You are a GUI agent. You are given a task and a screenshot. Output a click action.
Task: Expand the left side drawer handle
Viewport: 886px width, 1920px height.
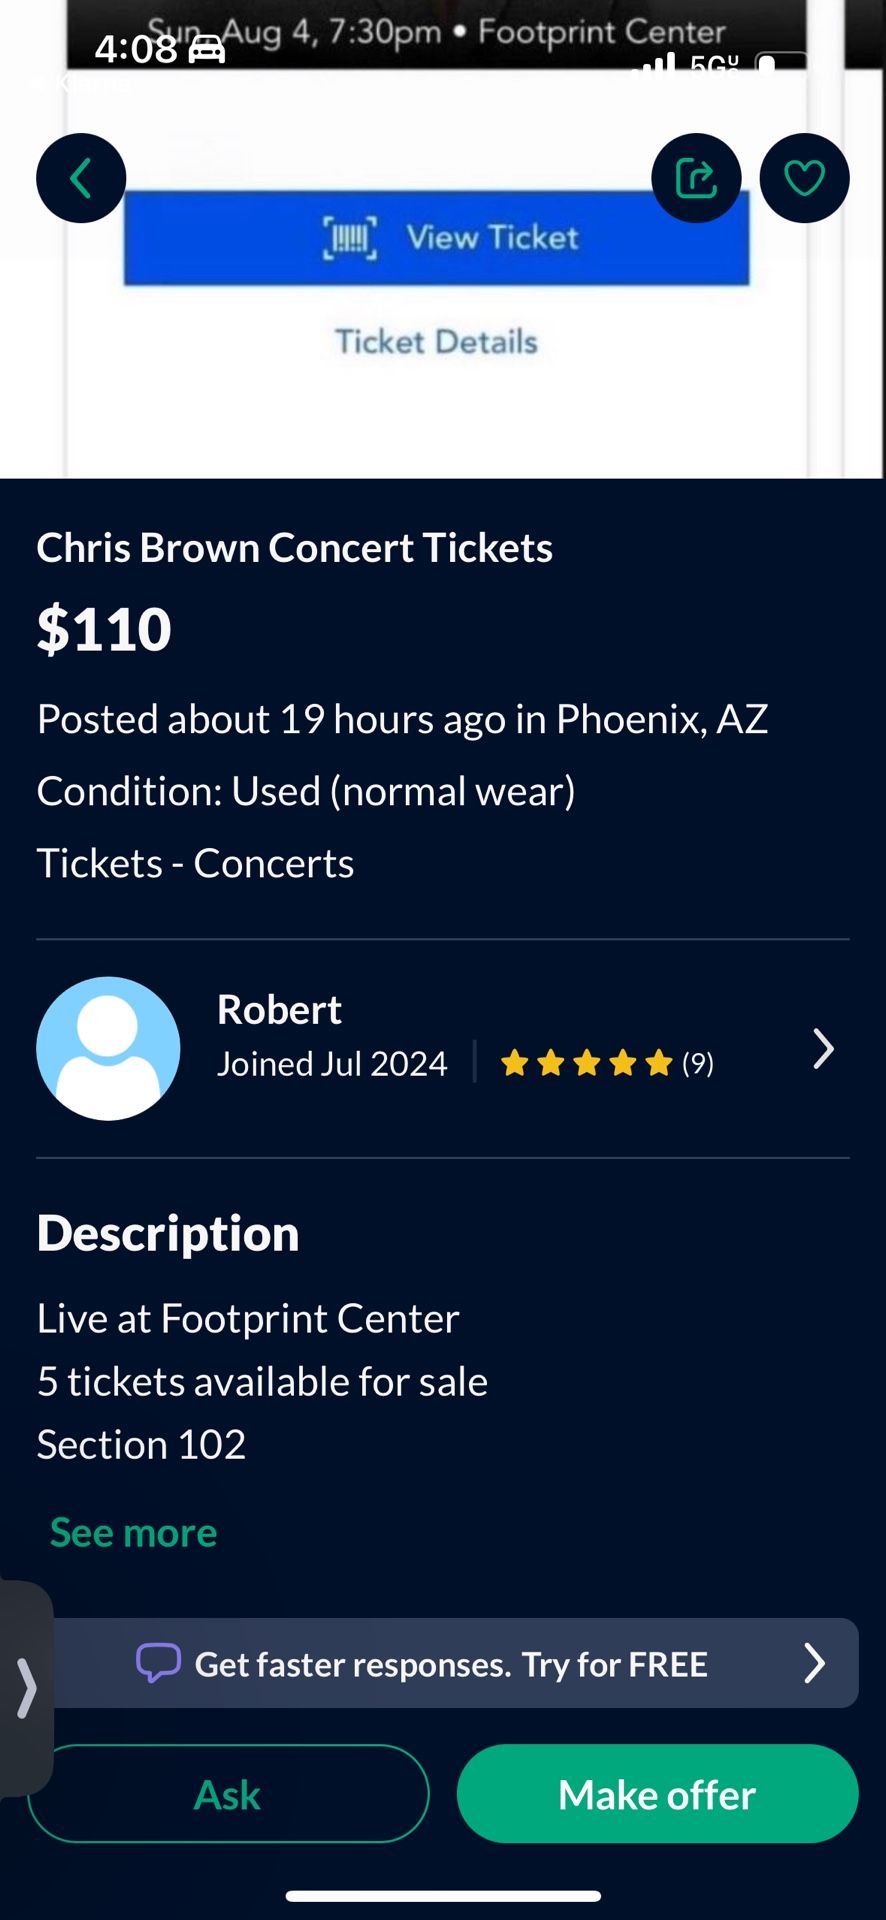[26, 1688]
